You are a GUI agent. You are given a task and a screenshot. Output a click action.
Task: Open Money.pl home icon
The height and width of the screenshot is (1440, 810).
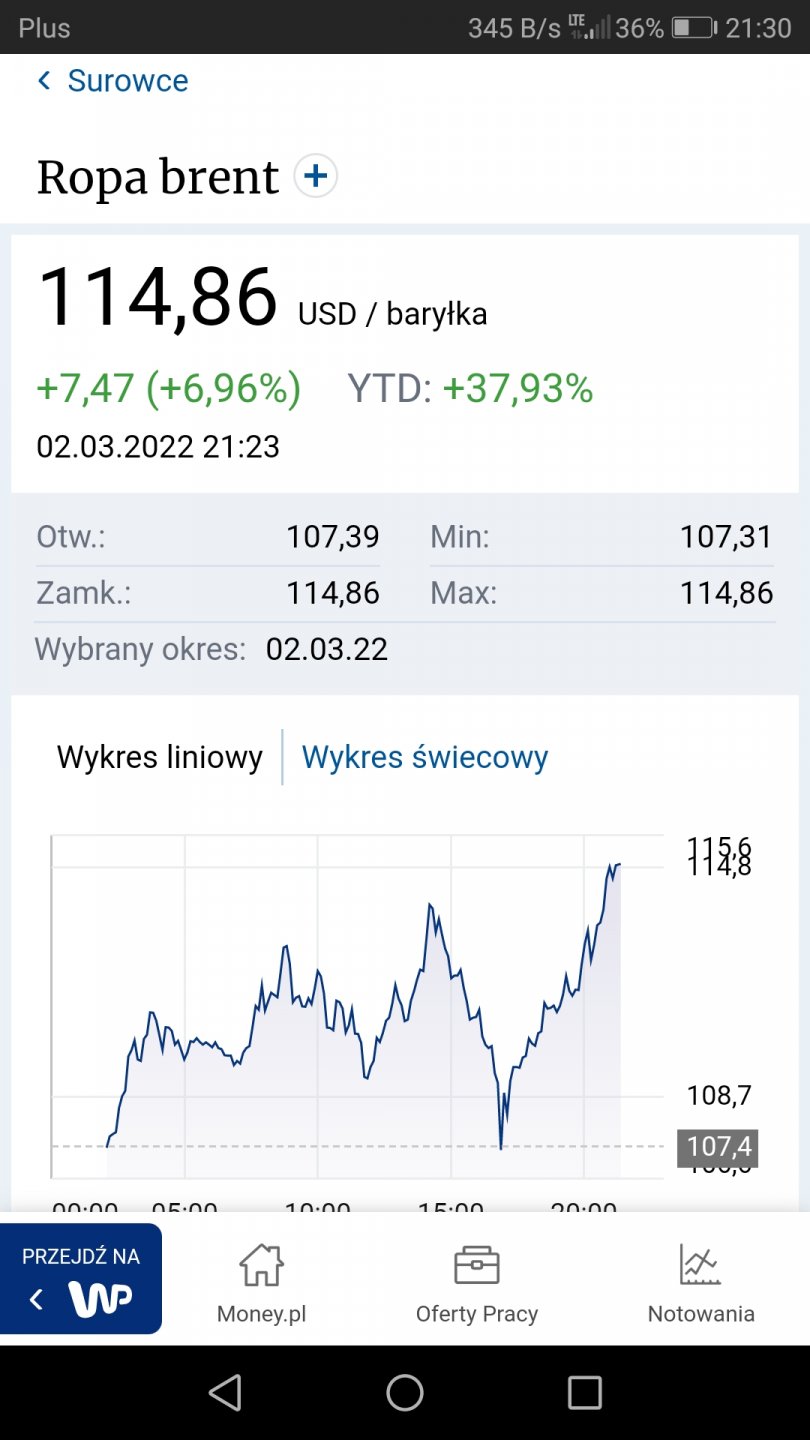coord(261,1265)
